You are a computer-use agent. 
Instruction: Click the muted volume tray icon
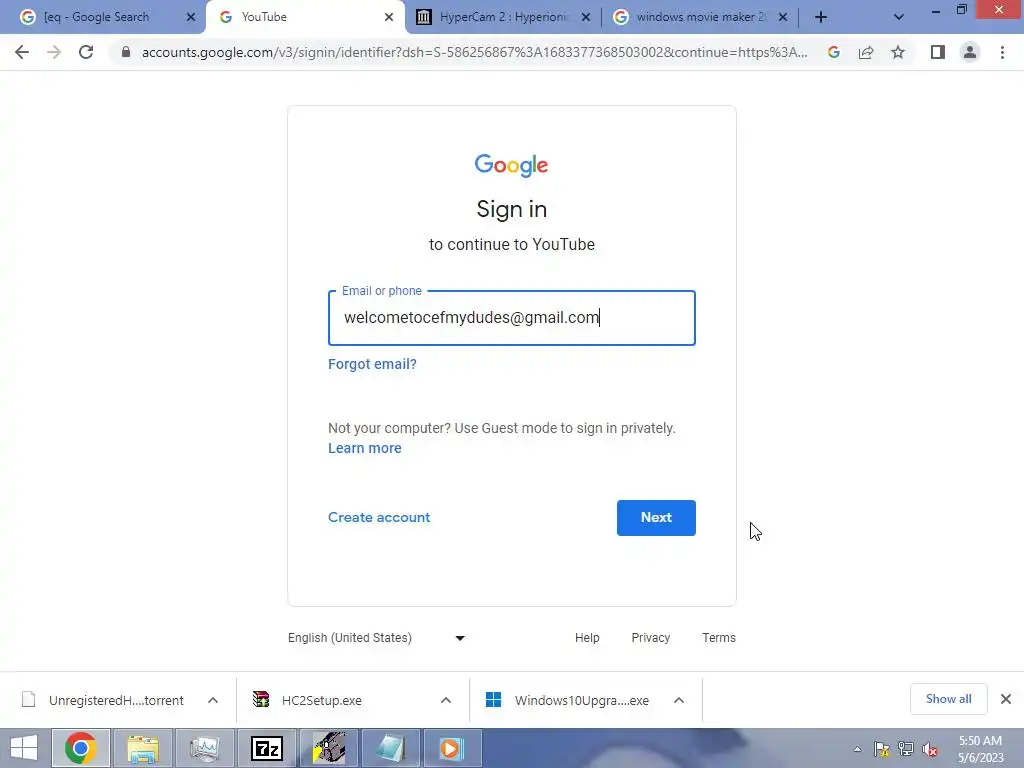pyautogui.click(x=930, y=749)
